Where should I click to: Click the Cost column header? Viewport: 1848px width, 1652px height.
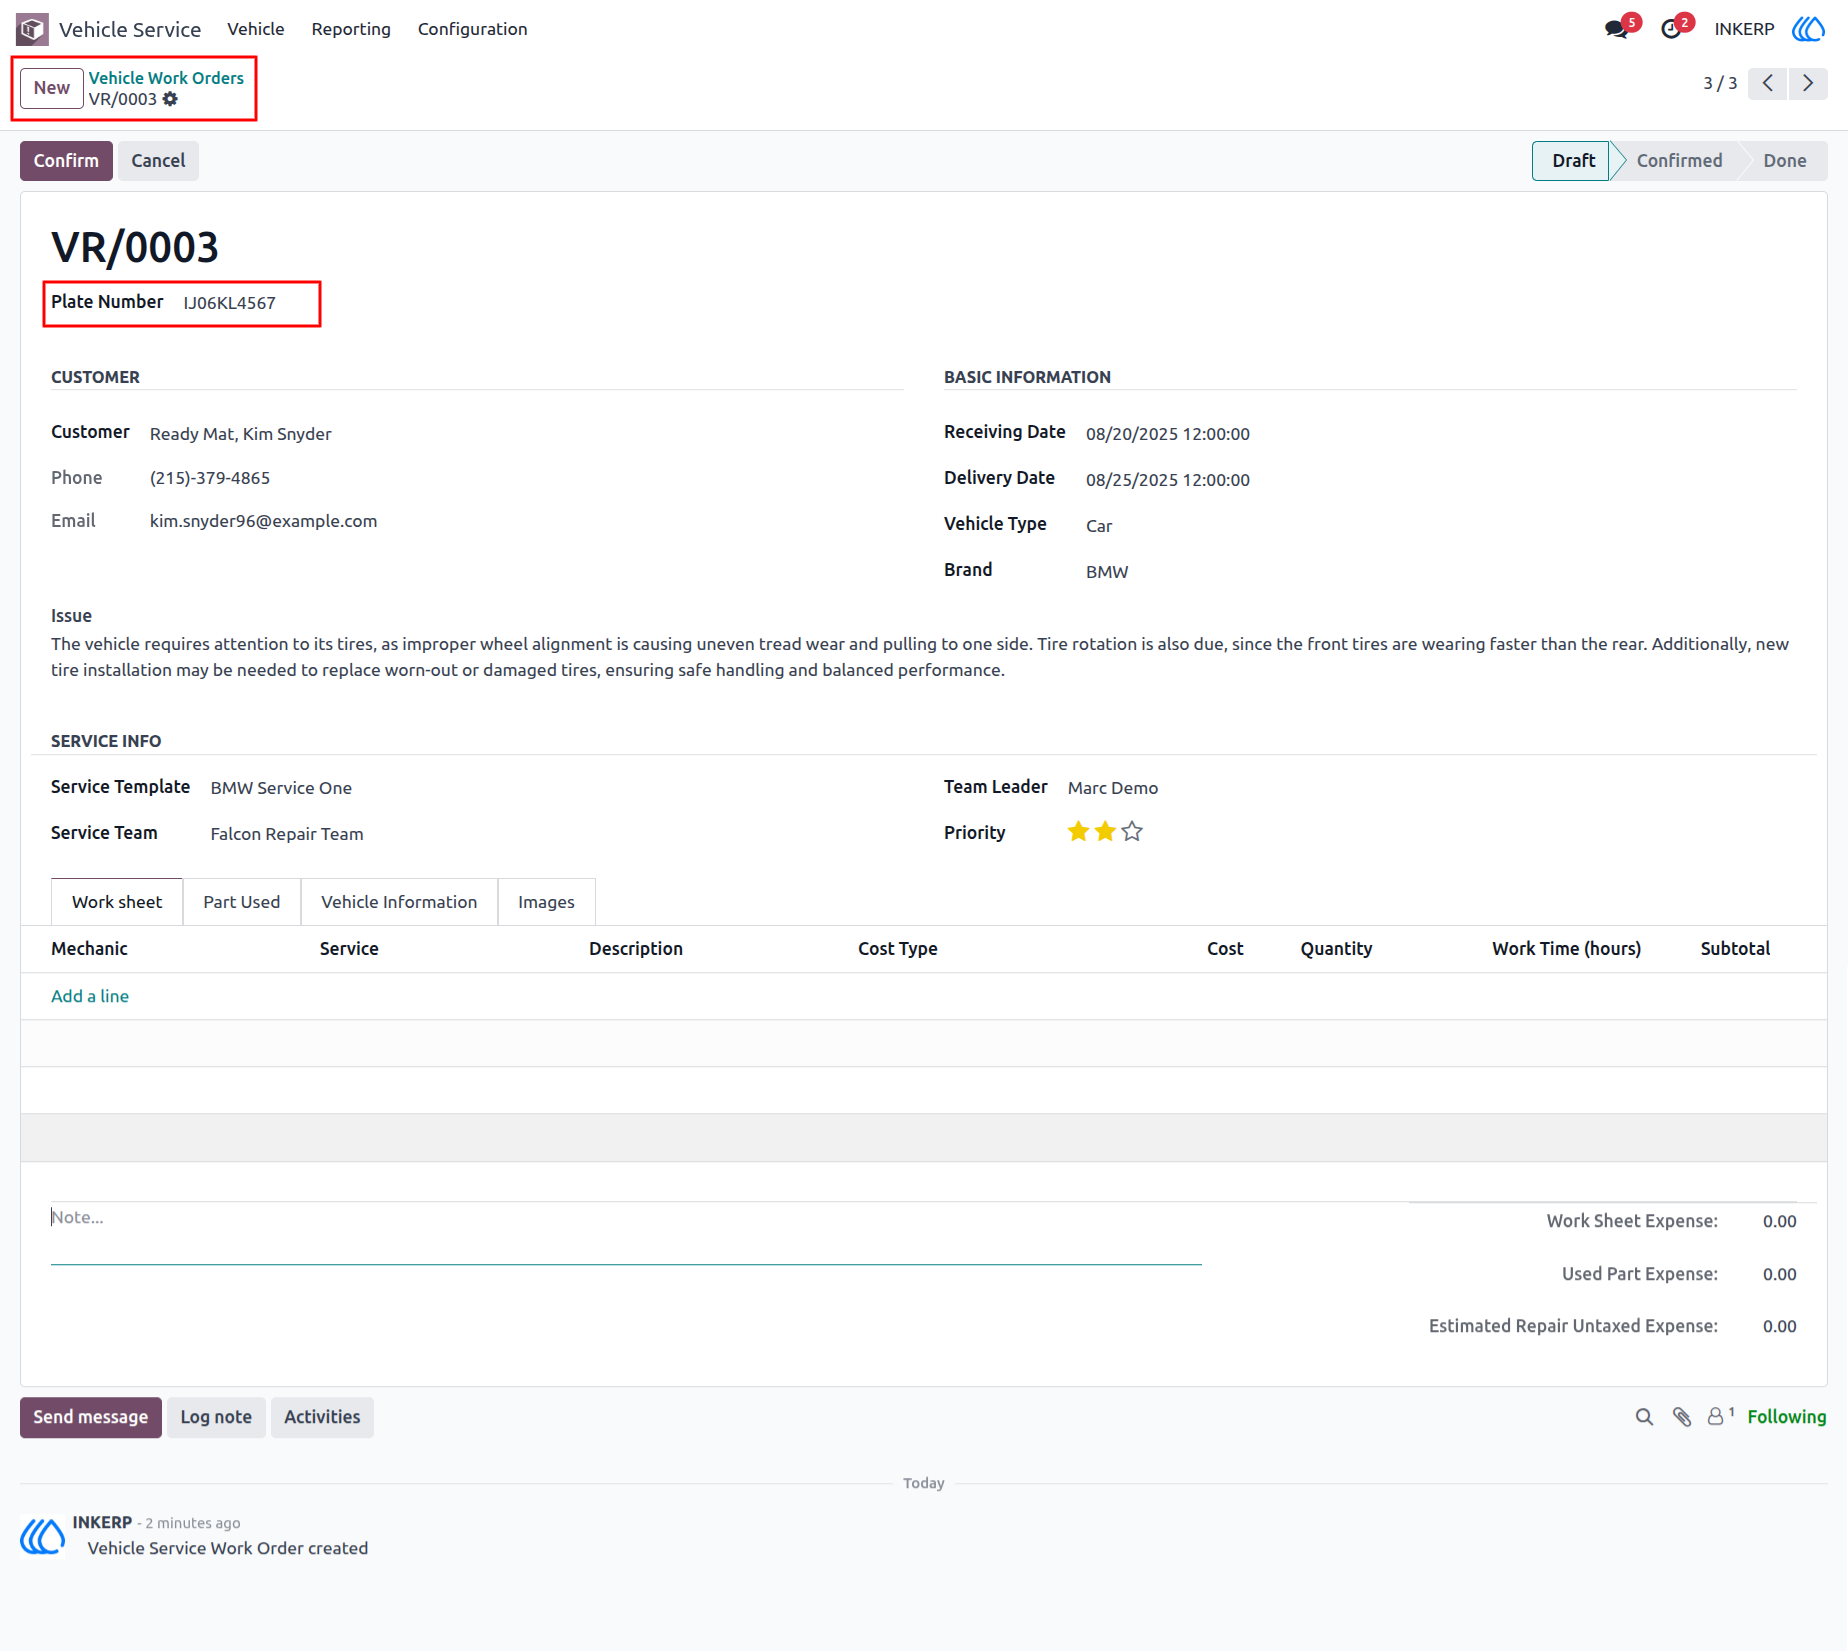tap(1225, 949)
